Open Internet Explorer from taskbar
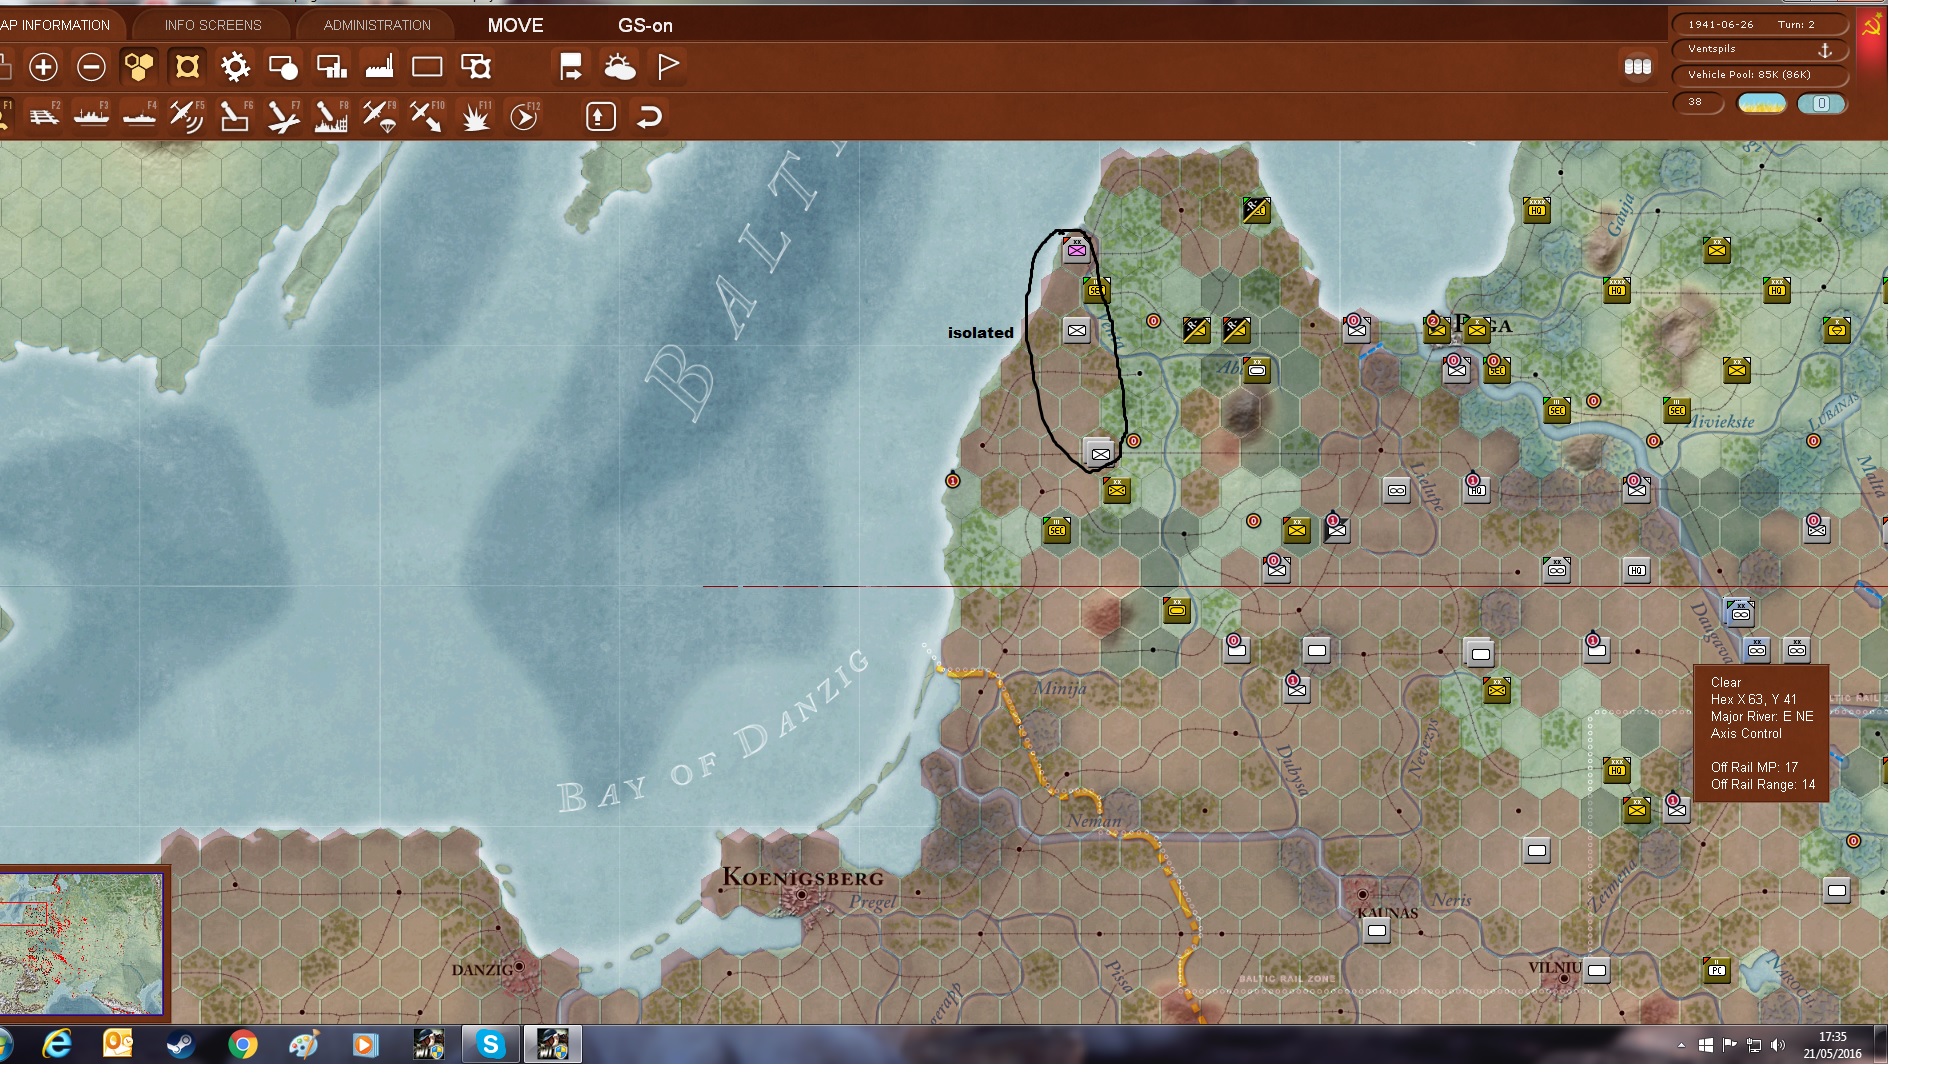This screenshot has height=1080, width=1935. coord(57,1045)
